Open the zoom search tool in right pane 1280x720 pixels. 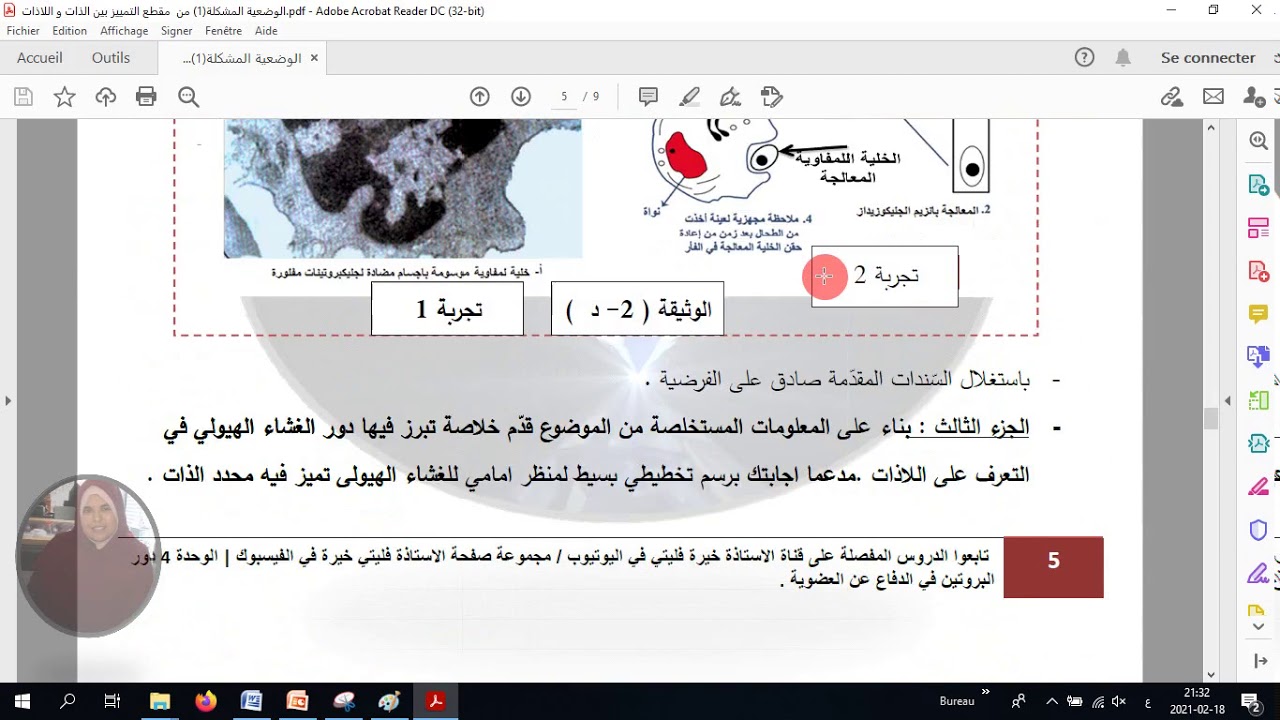(x=1258, y=141)
